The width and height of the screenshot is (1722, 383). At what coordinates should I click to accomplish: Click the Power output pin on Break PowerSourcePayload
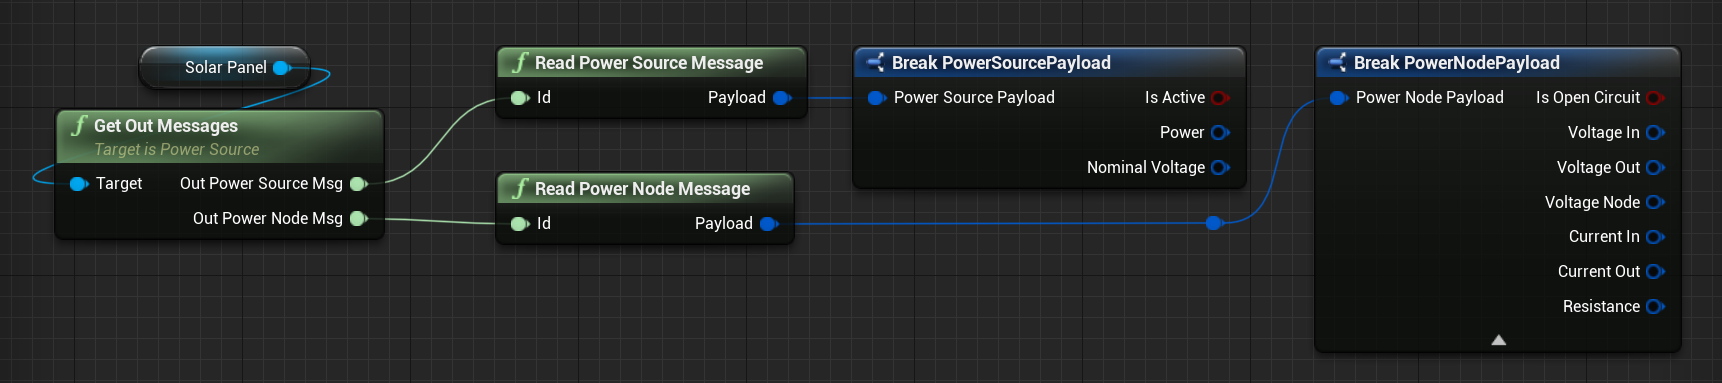(1220, 133)
